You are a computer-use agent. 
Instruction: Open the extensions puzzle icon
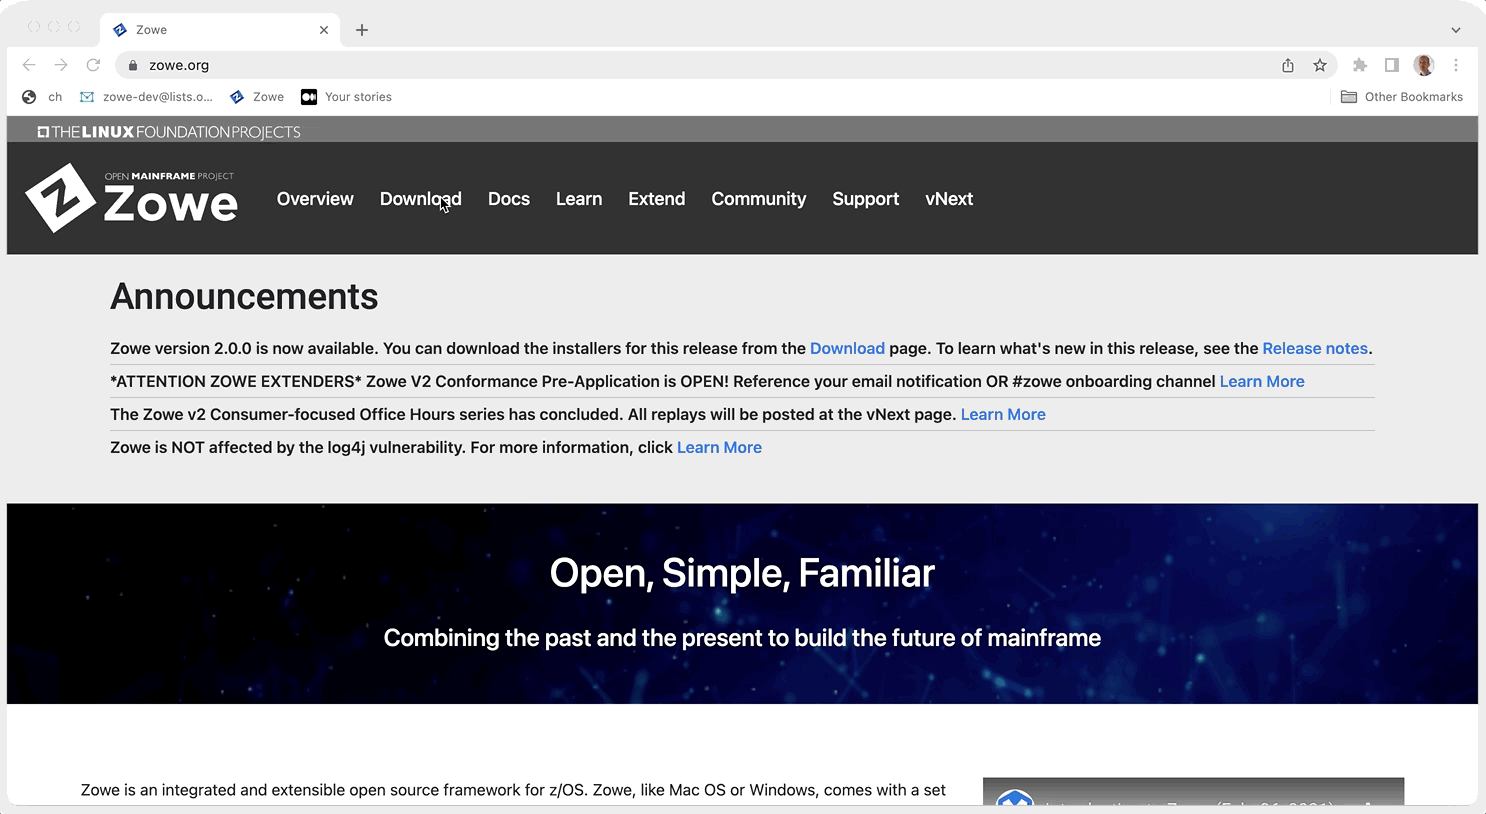pyautogui.click(x=1360, y=65)
